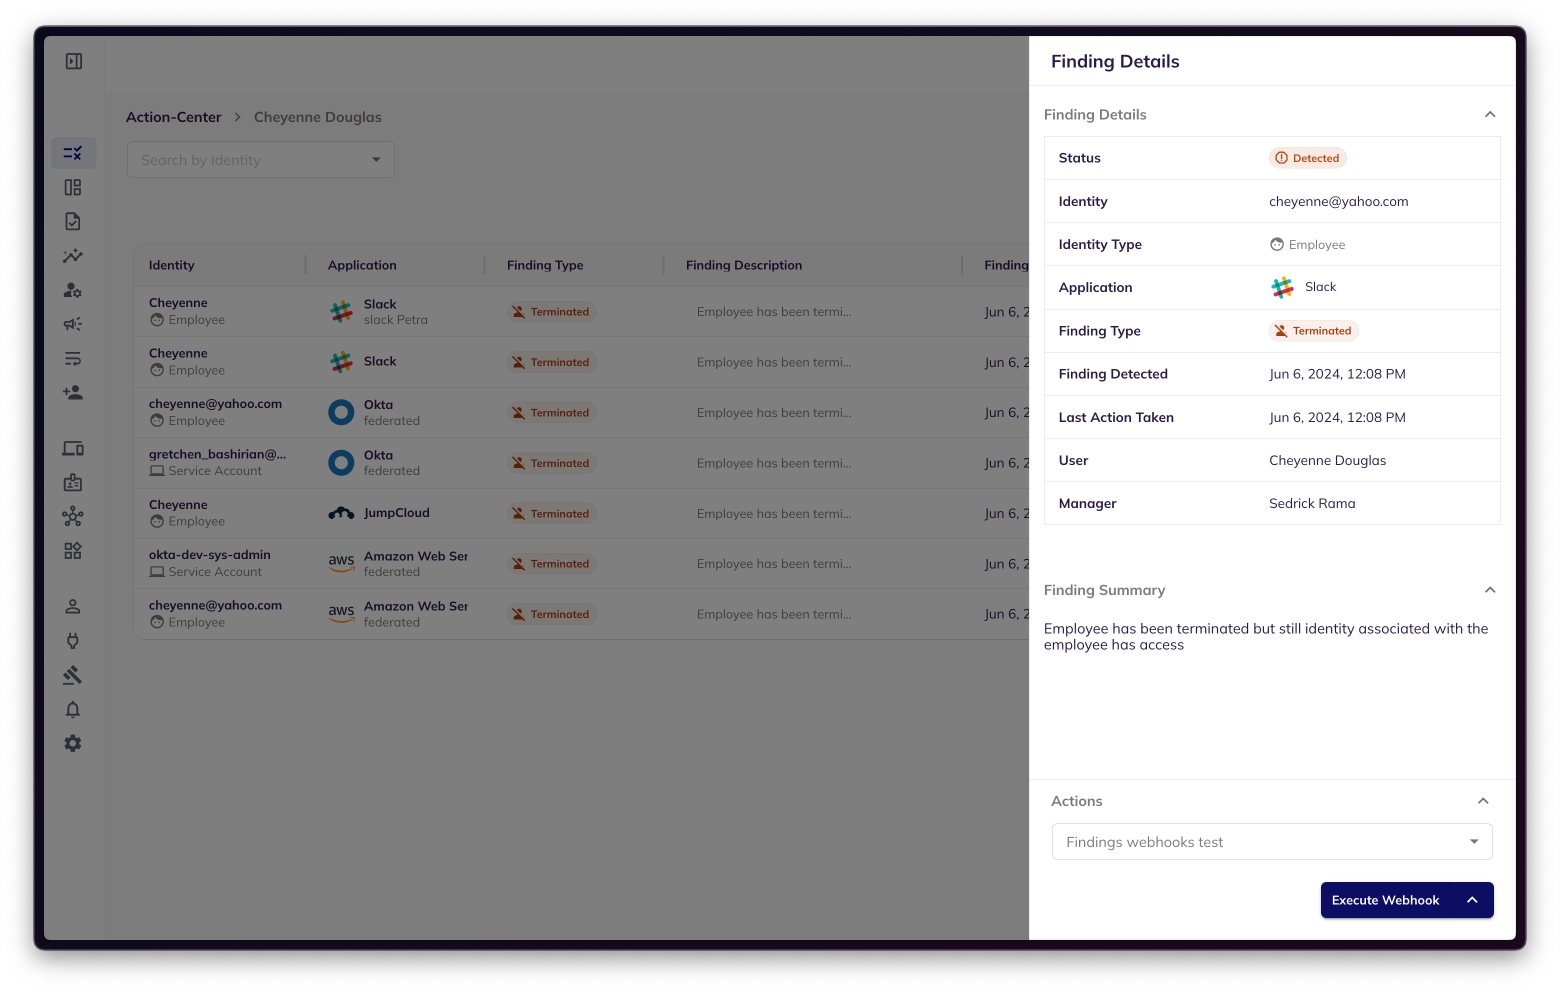Image resolution: width=1560 pixels, height=992 pixels.
Task: Collapse the Finding Details section
Action: coord(1490,115)
